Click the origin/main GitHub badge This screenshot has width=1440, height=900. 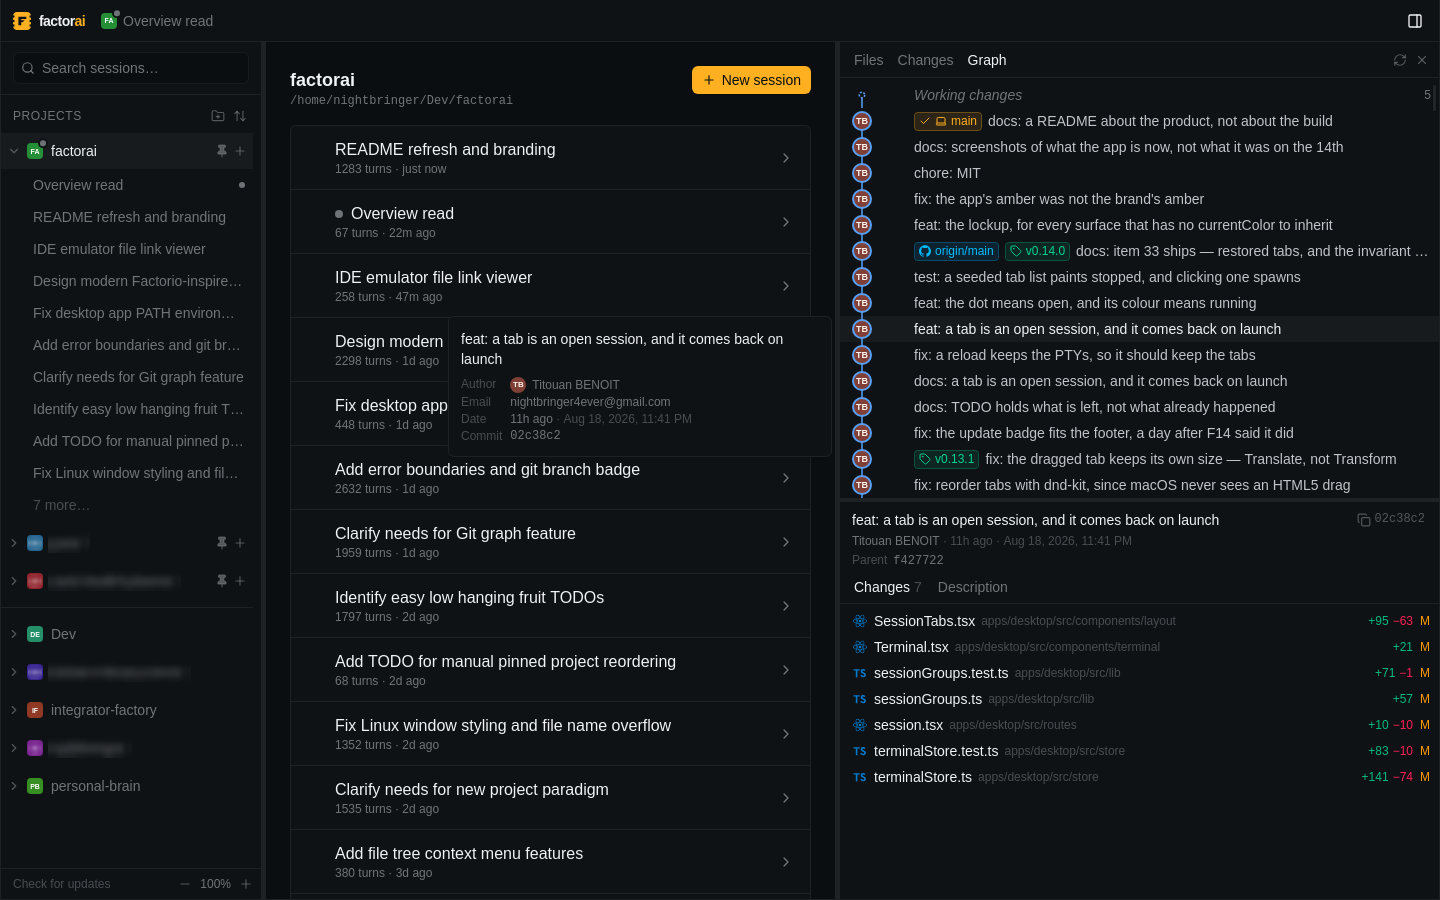point(956,251)
